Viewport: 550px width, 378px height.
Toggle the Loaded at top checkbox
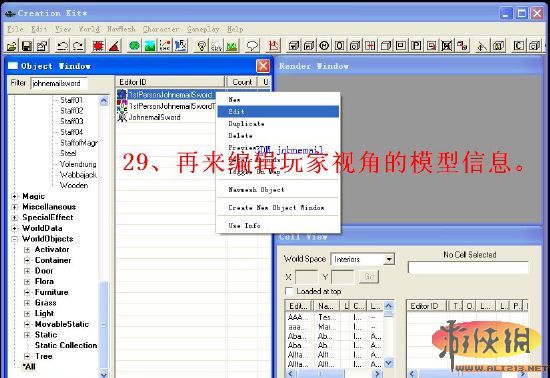288,291
